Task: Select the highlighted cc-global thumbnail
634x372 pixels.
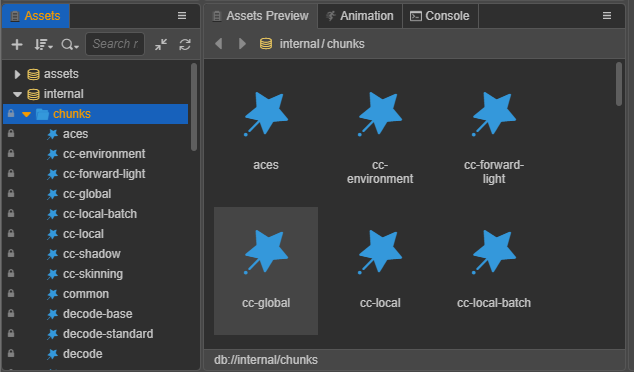Action: point(266,271)
